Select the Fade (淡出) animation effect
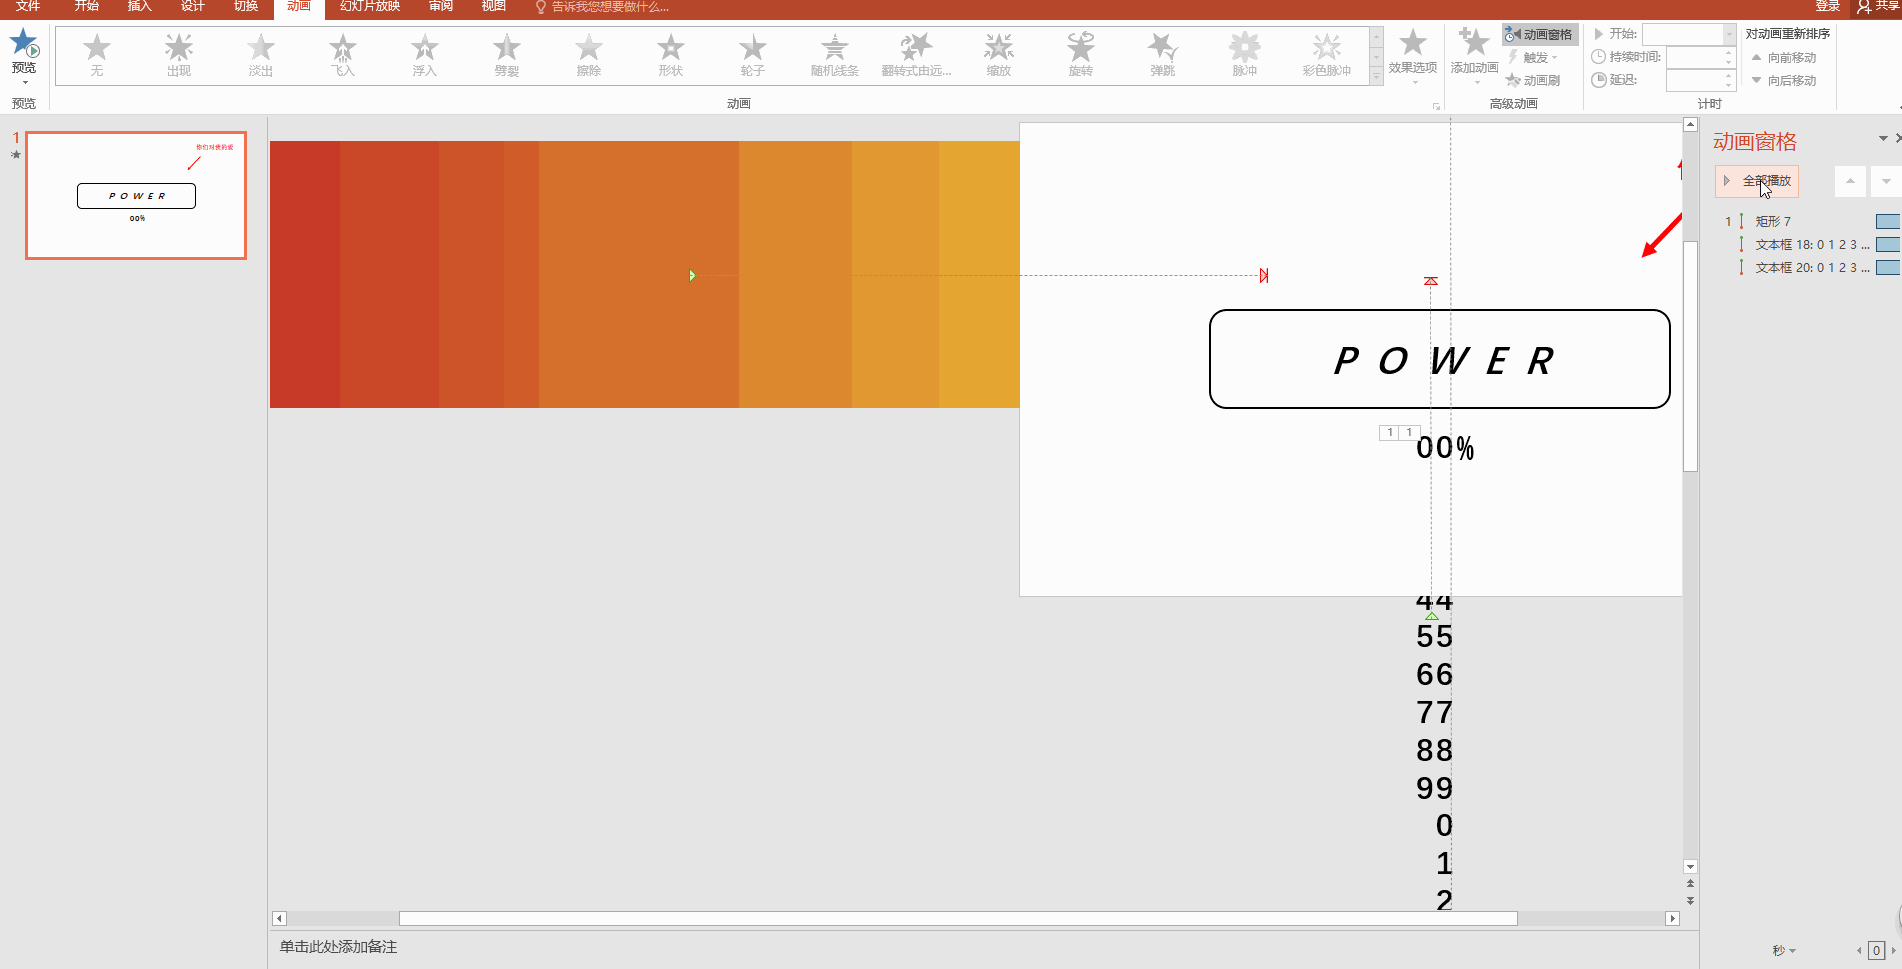 [261, 54]
